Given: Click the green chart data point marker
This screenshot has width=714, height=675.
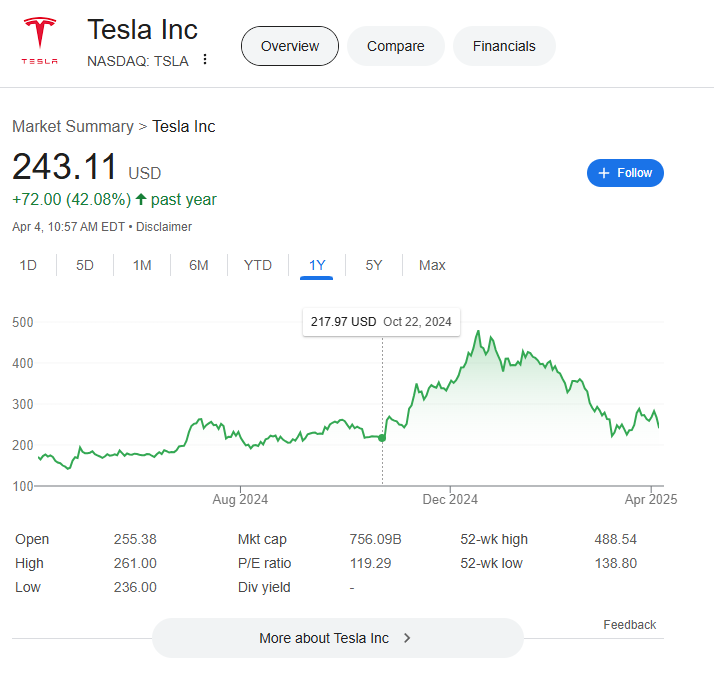Looking at the screenshot, I should [382, 438].
